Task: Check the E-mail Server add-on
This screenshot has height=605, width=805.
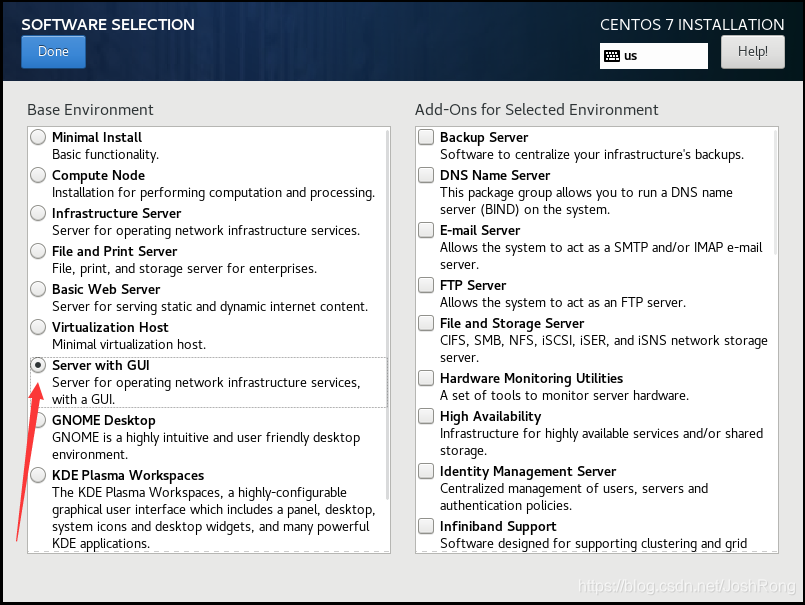Action: pyautogui.click(x=426, y=230)
